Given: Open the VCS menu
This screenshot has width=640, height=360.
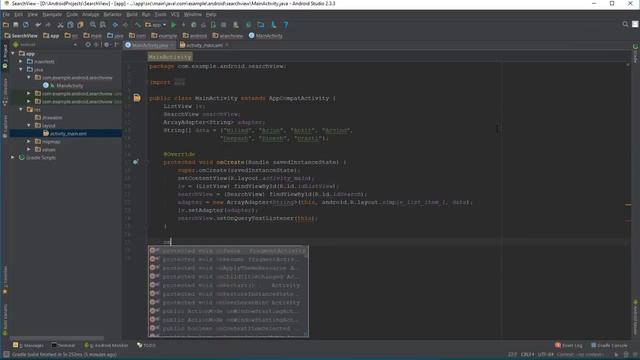Looking at the screenshot, I should [175, 14].
